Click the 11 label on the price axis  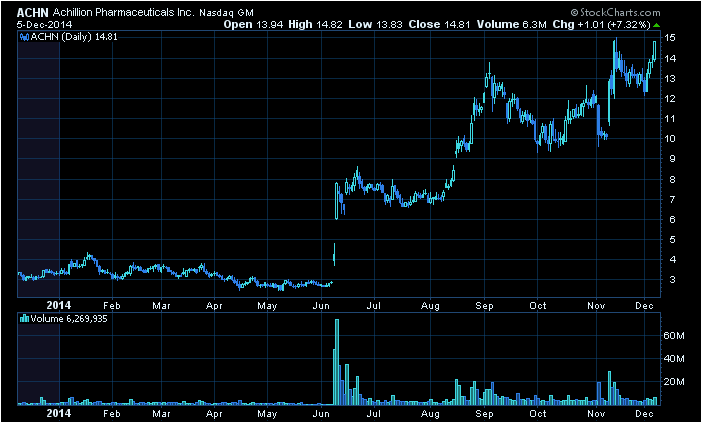pyautogui.click(x=670, y=119)
